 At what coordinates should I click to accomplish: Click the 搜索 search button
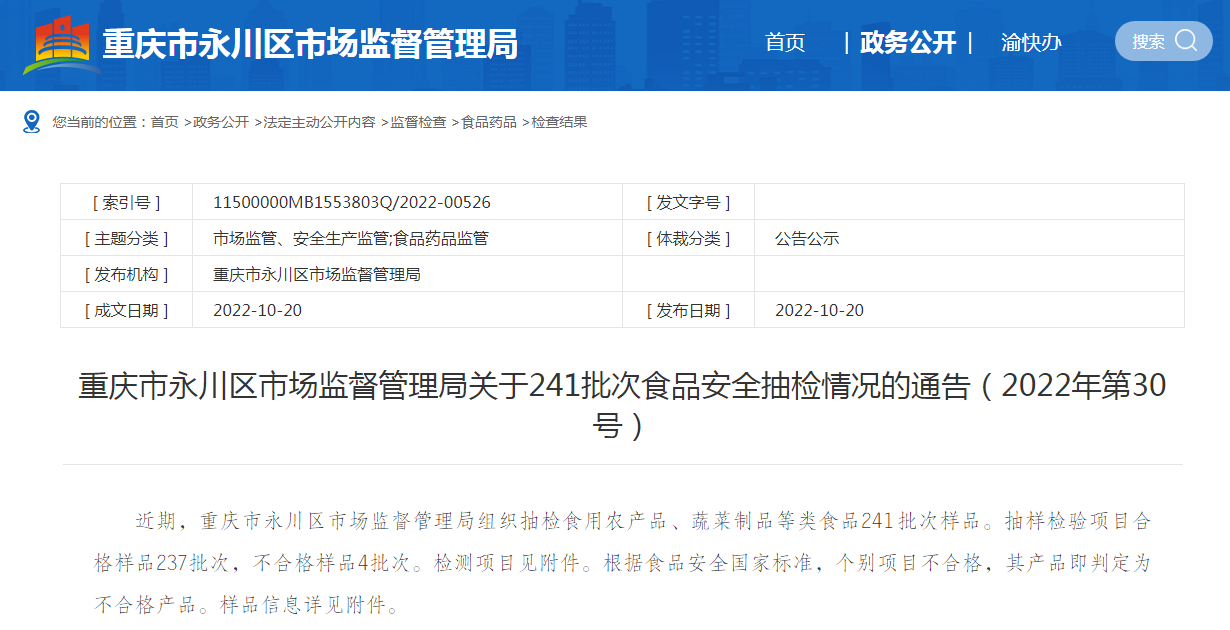tap(1163, 41)
